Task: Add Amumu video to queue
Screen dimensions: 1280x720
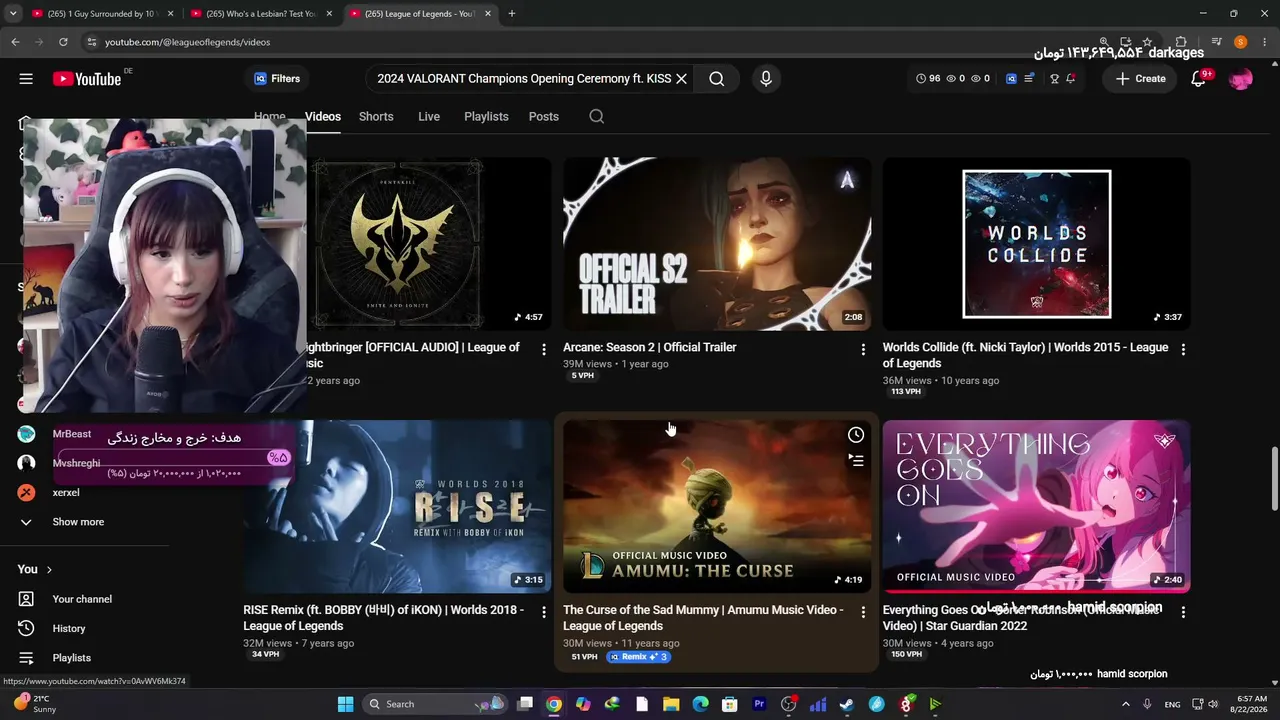Action: (856, 460)
